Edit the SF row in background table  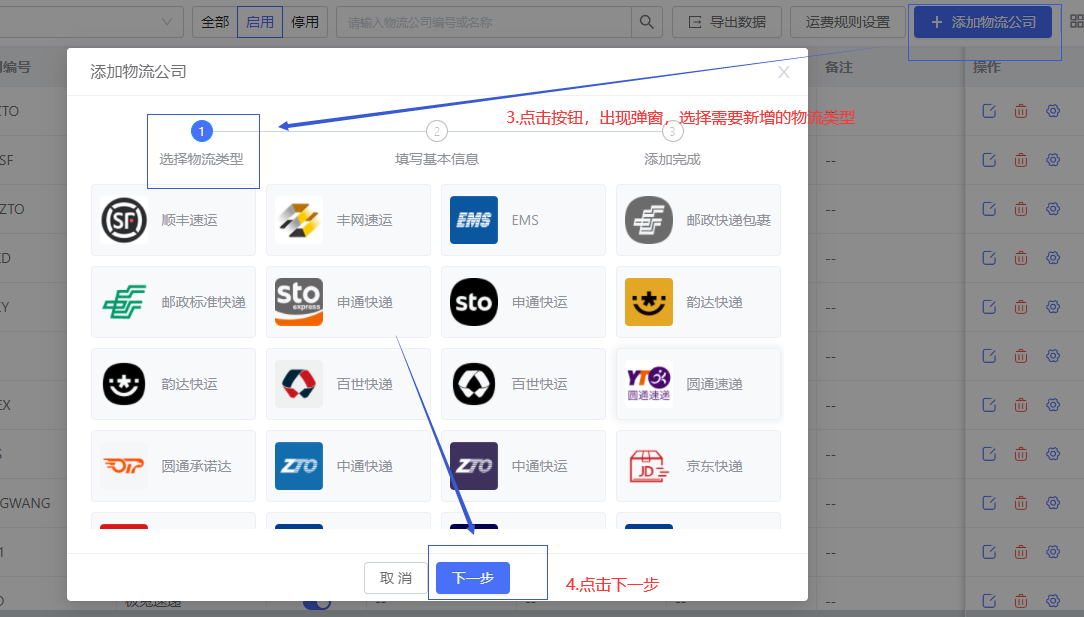point(989,160)
